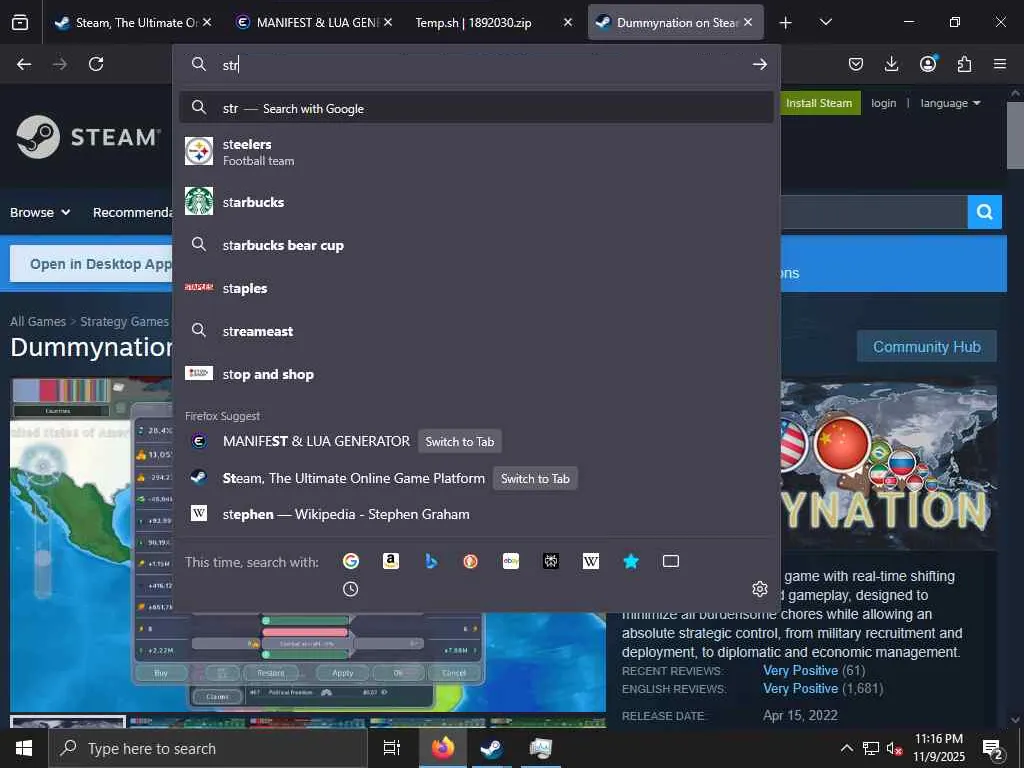Search this time with Wikipedia icon
This screenshot has height=768, width=1024.
click(x=590, y=561)
